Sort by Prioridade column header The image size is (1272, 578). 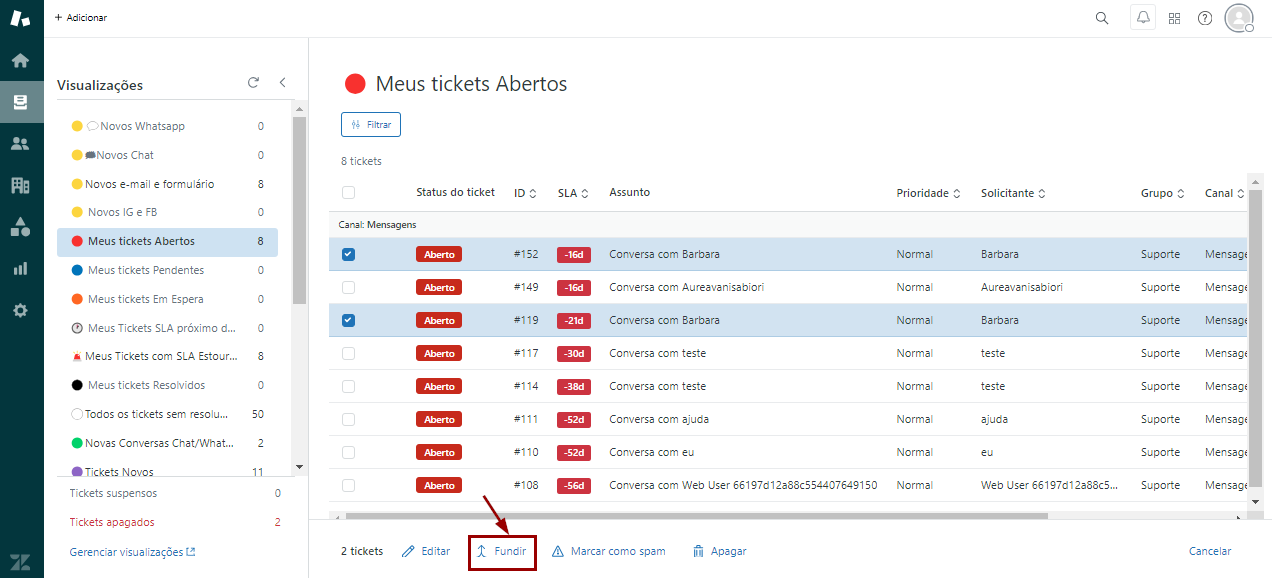pyautogui.click(x=929, y=193)
